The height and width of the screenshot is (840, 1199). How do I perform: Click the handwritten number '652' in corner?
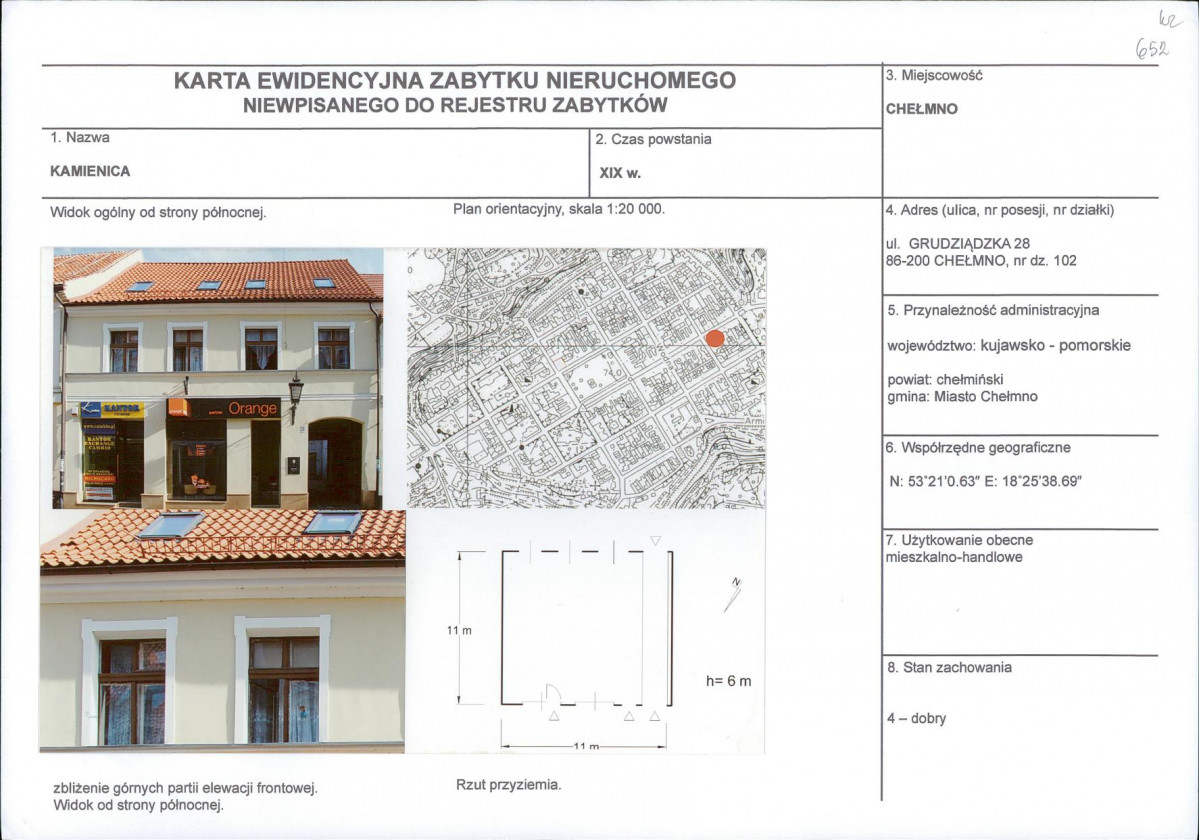pyautogui.click(x=1152, y=49)
